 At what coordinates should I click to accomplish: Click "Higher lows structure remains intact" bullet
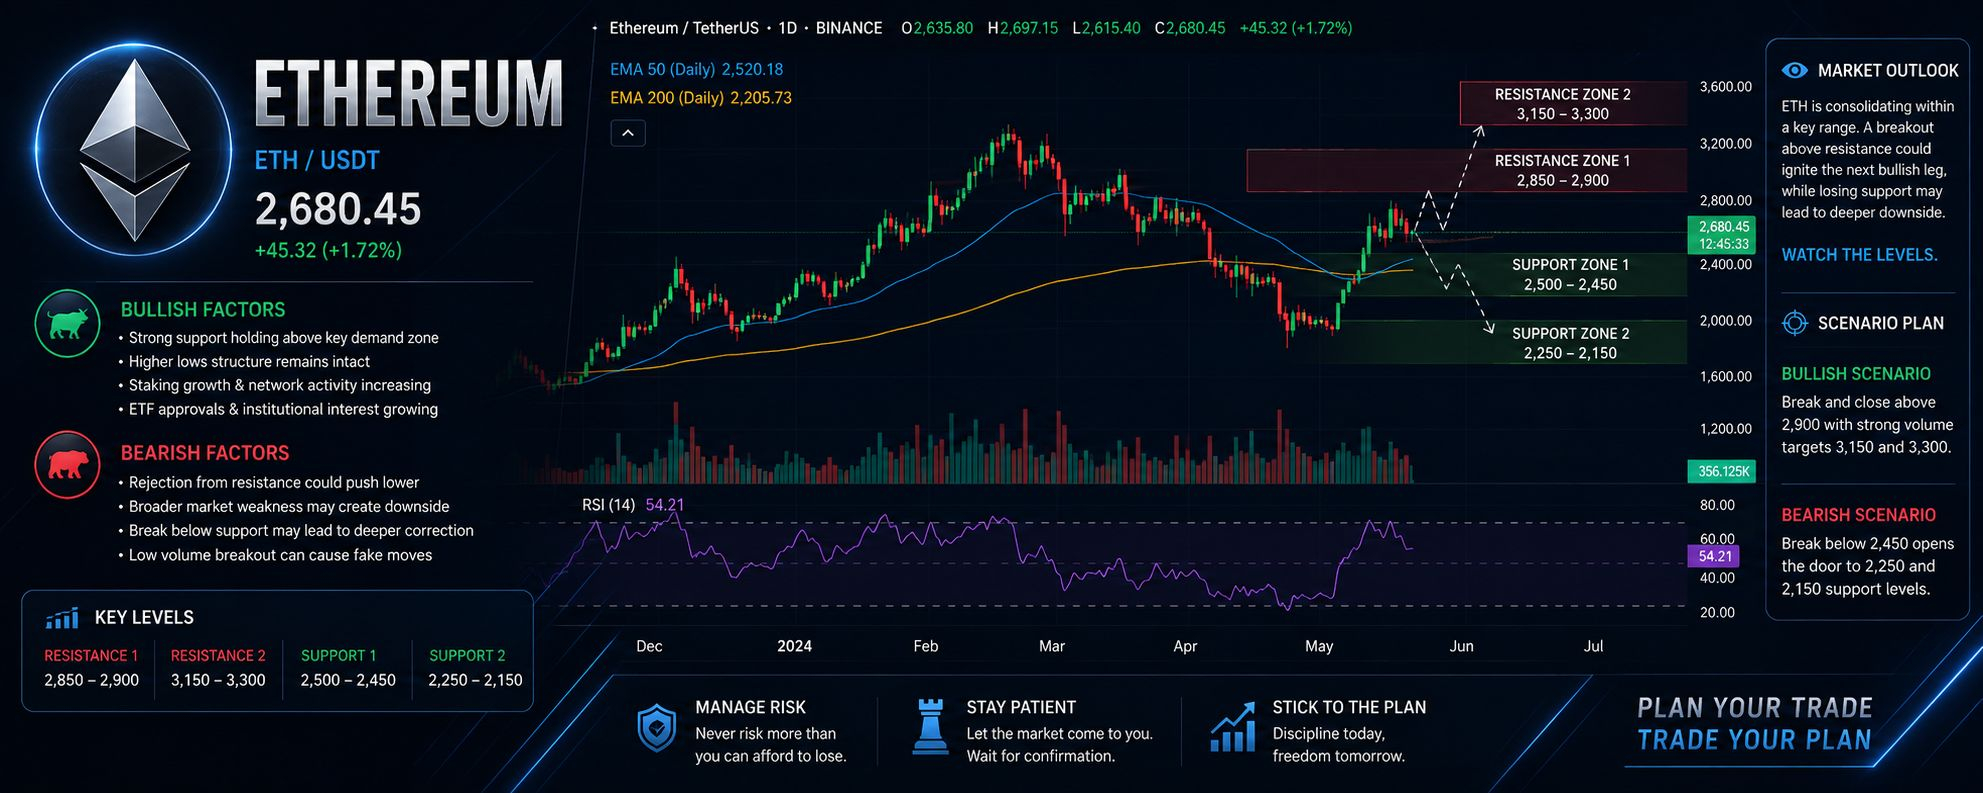click(249, 362)
